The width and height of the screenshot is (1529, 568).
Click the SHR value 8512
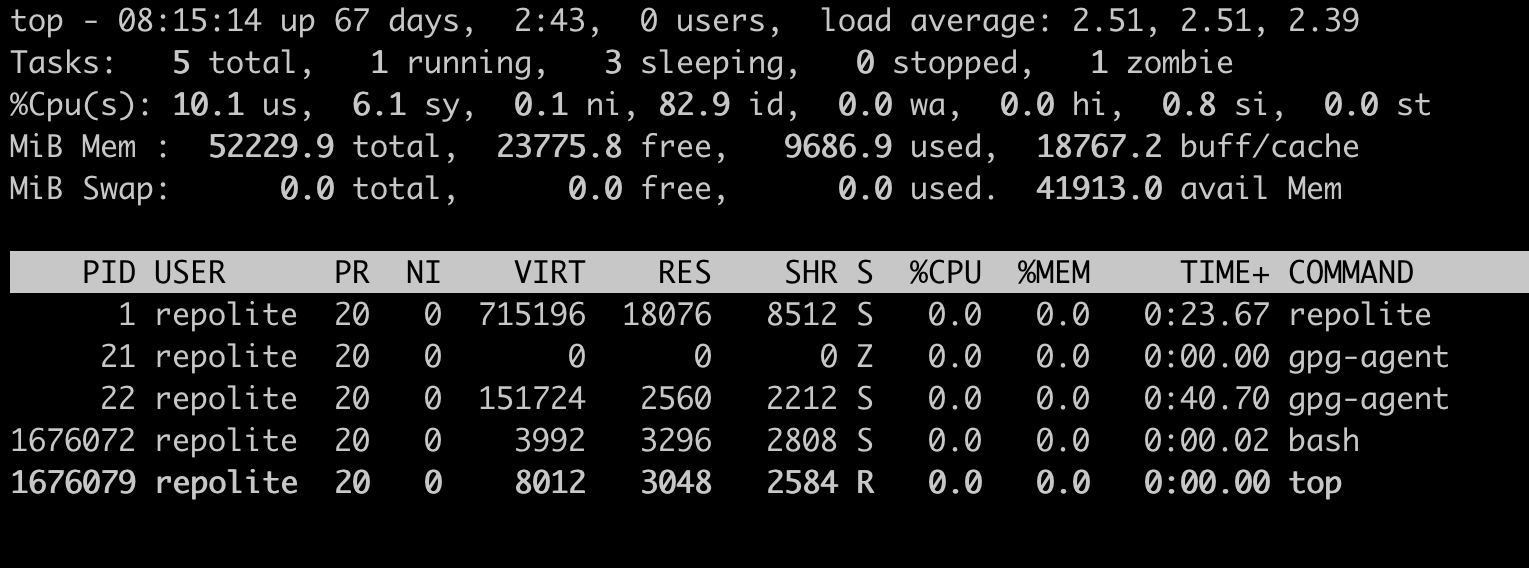coord(801,315)
